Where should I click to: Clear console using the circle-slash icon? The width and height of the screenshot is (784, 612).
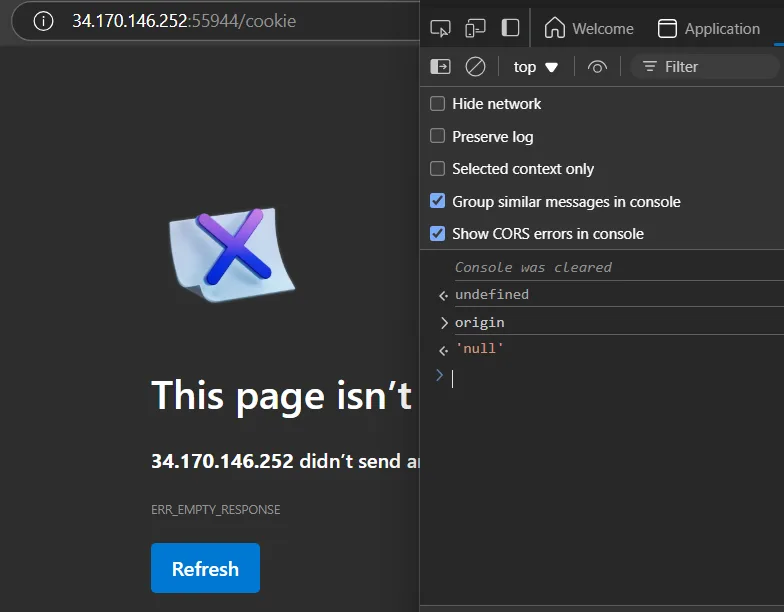(x=475, y=66)
